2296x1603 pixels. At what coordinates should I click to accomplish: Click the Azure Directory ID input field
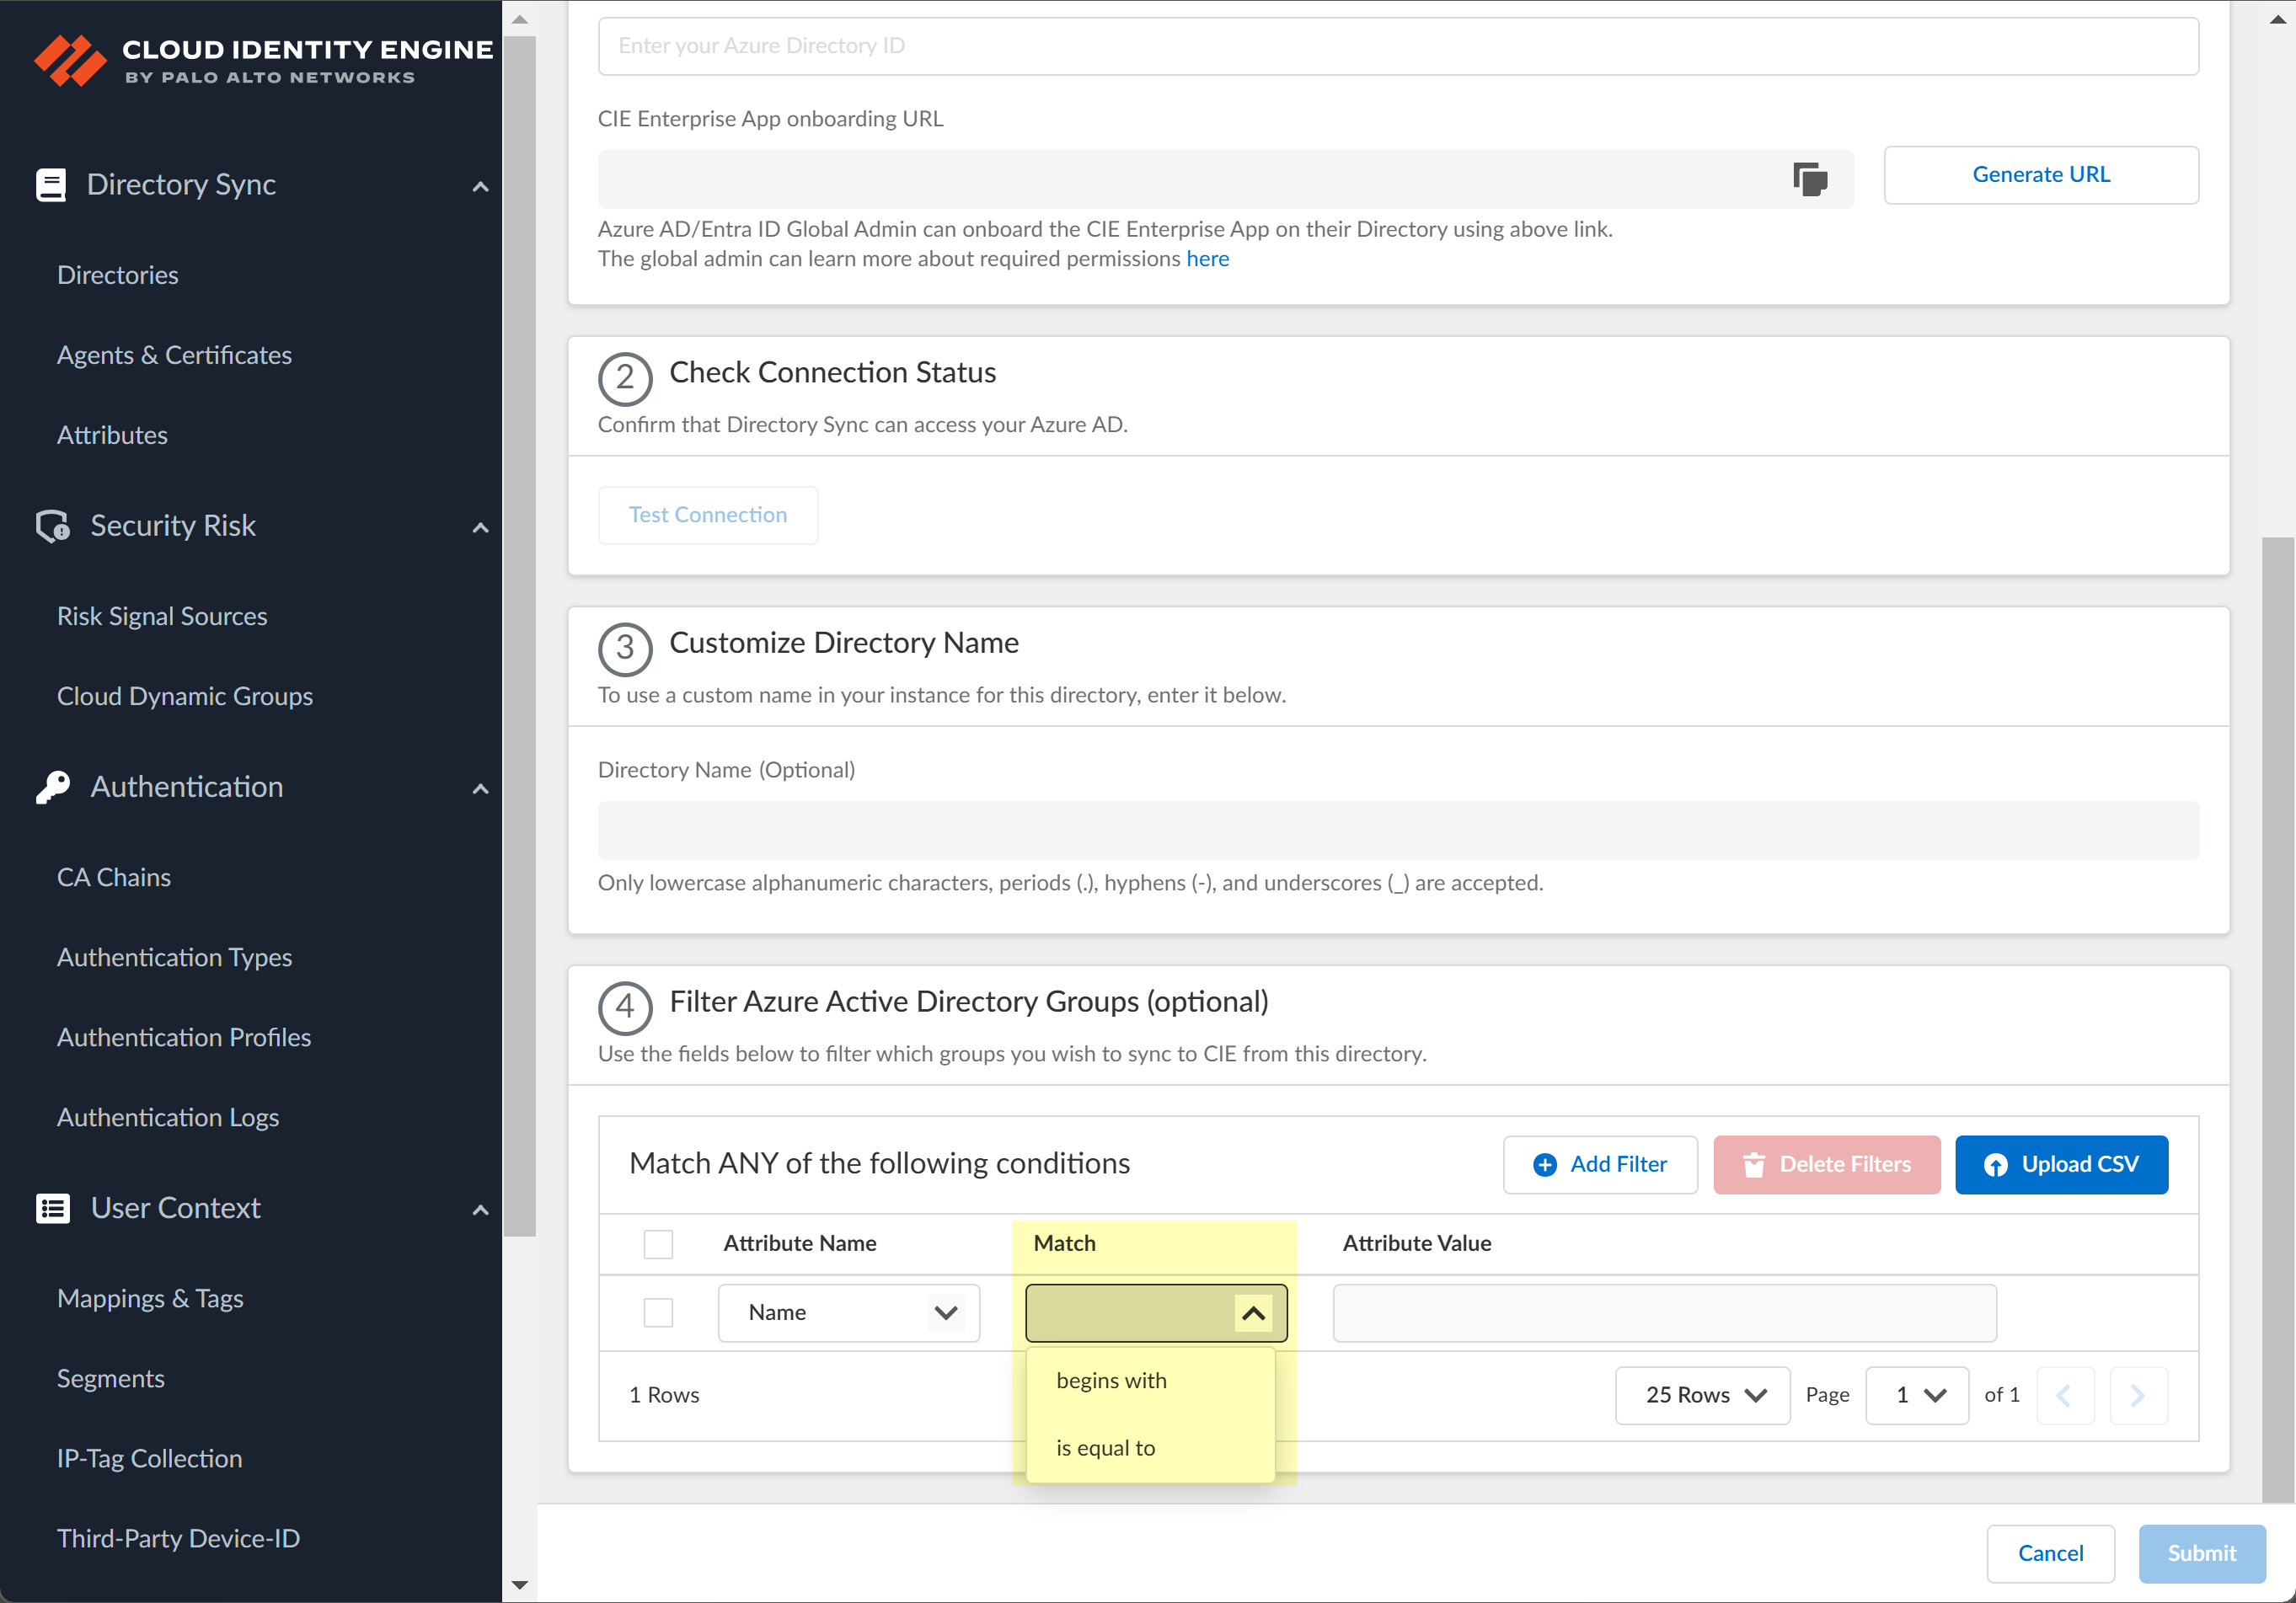(x=1397, y=46)
